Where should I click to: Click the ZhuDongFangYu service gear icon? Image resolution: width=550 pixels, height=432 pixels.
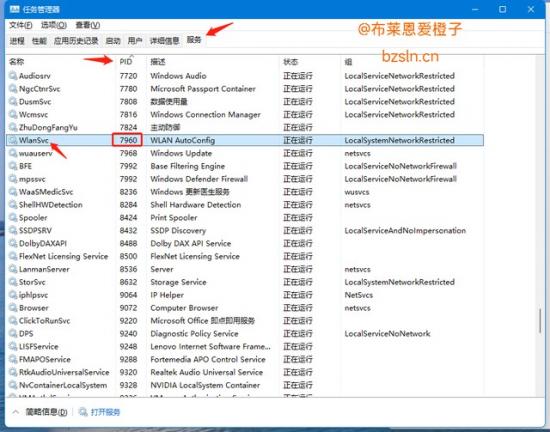click(13, 127)
